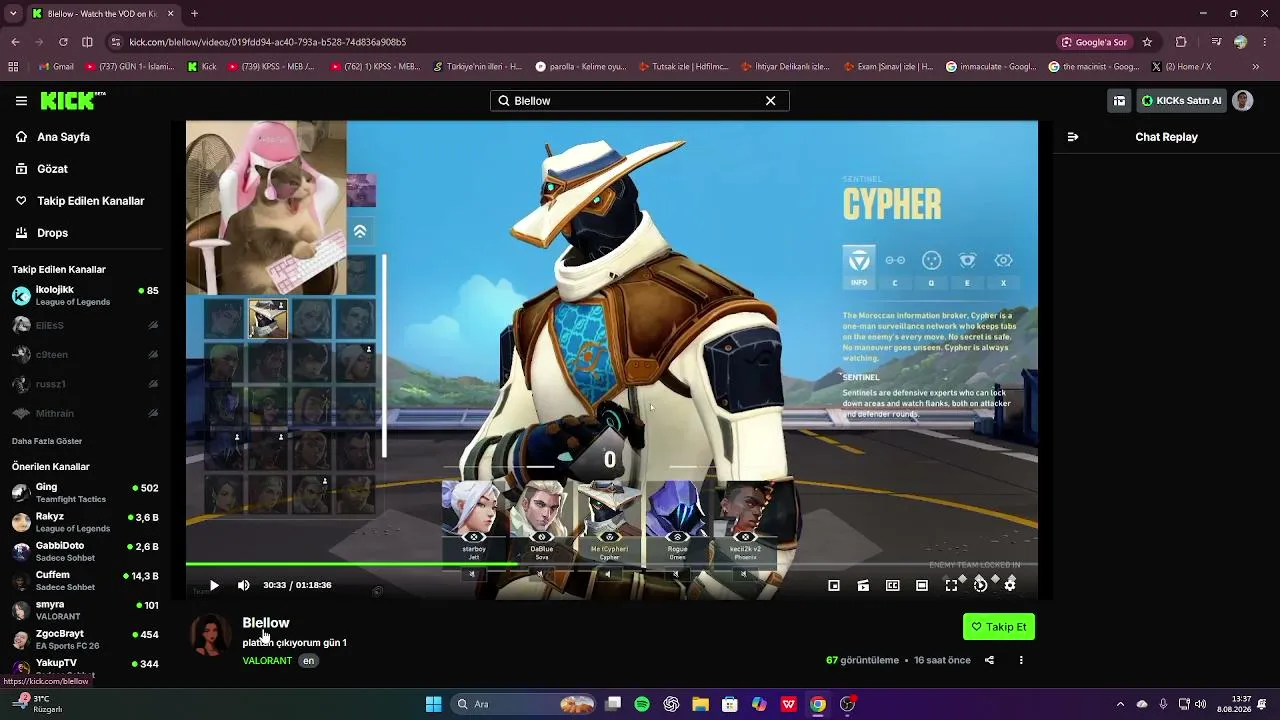This screenshot has width=1280, height=720.
Task: Collapse the Chat Replay panel
Action: (1073, 137)
